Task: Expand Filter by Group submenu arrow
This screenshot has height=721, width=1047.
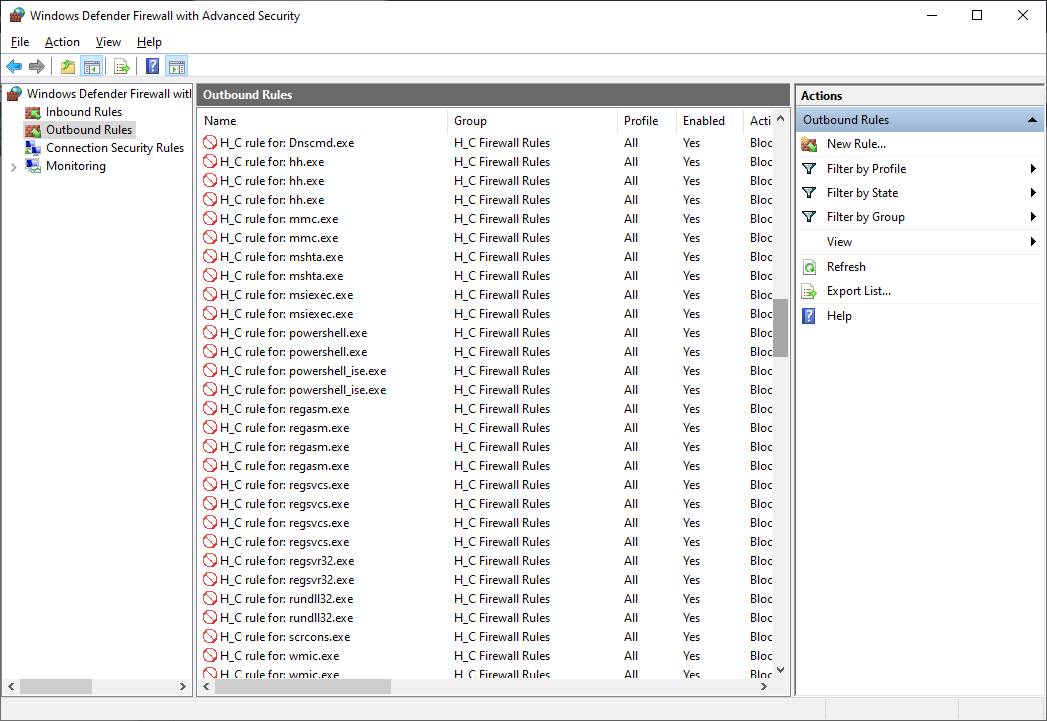Action: pos(1033,217)
